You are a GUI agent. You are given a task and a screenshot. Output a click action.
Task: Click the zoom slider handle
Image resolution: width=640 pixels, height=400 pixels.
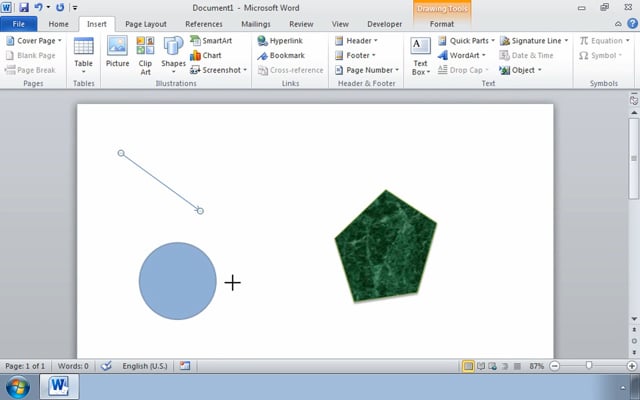tap(589, 367)
